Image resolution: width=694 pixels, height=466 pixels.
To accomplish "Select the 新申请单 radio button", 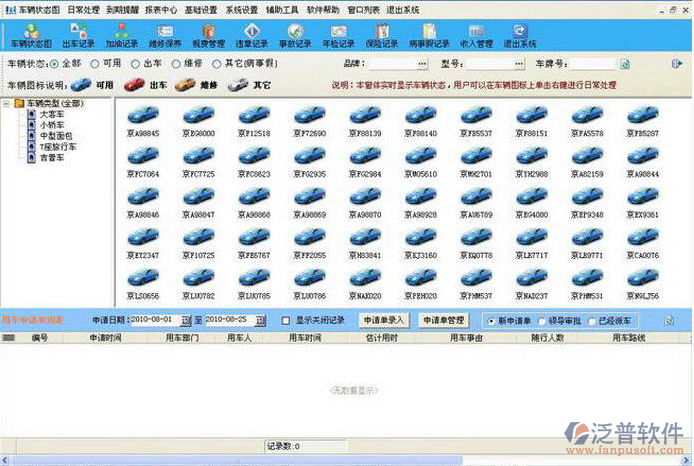I will click(490, 321).
